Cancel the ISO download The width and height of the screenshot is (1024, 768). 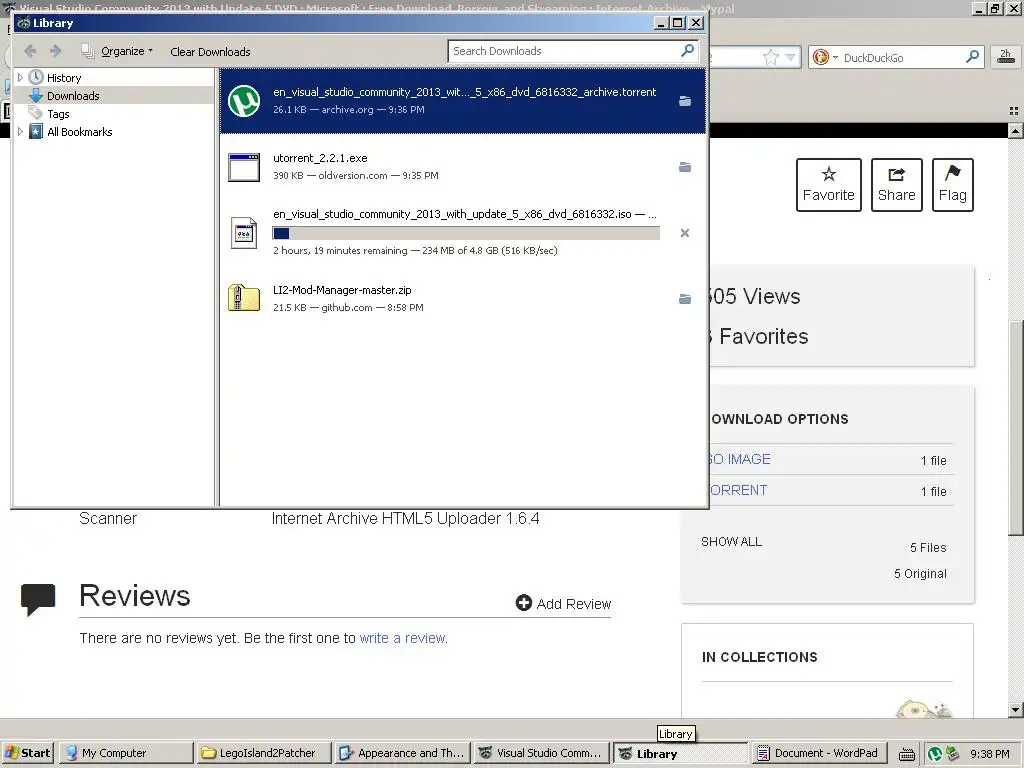684,233
